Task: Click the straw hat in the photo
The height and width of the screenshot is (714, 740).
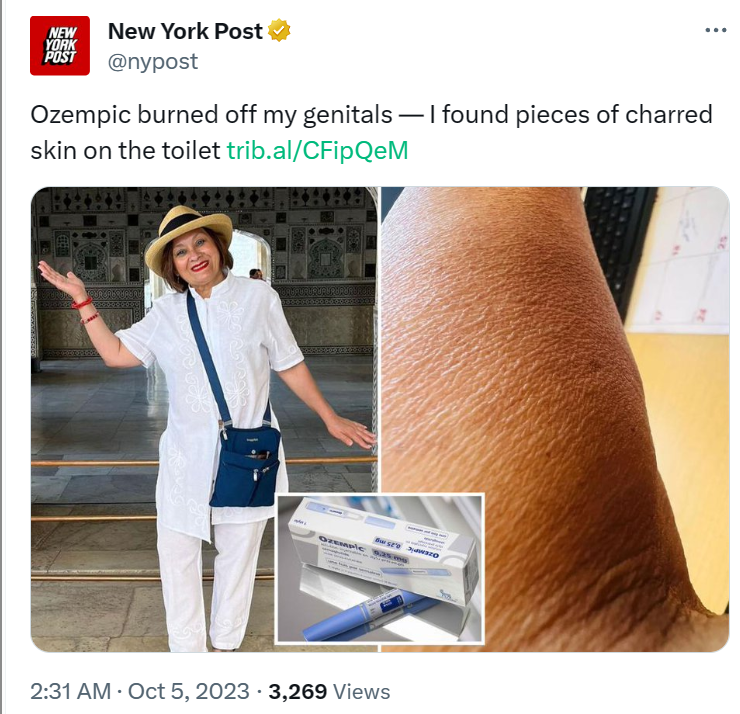Action: (189, 238)
